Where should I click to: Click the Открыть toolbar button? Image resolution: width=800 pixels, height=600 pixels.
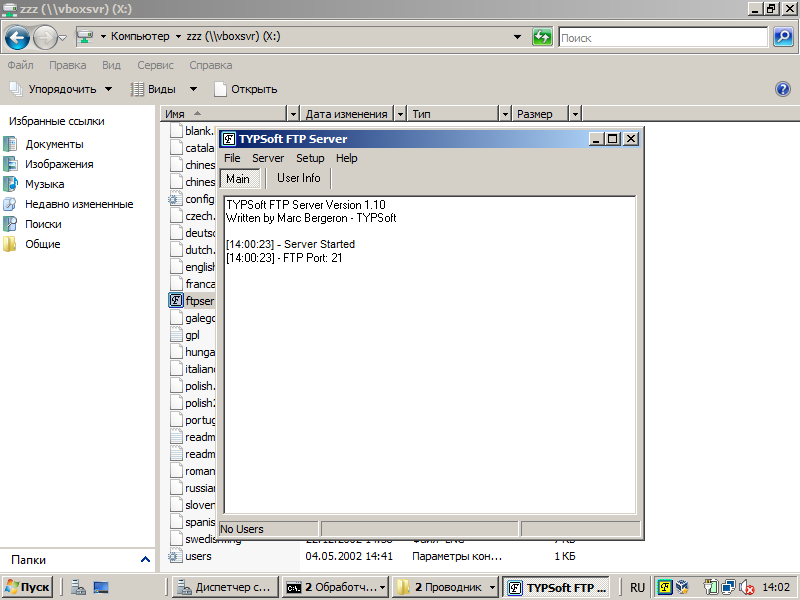click(x=246, y=89)
